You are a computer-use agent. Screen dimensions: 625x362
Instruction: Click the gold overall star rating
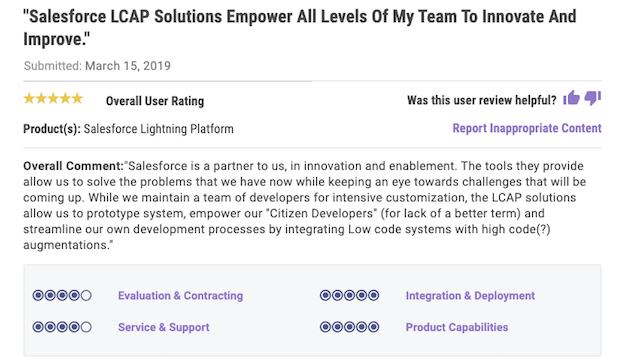53,98
